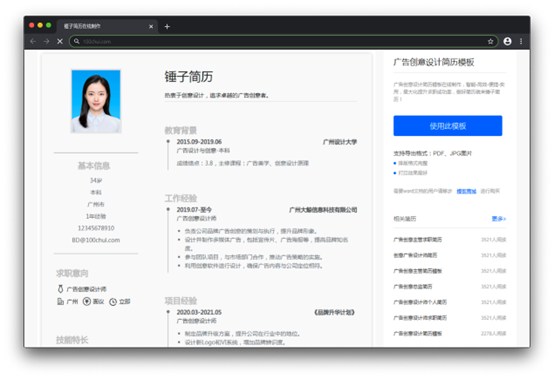The image size is (554, 379).
Task: Stop page loading with the X button
Action: [60, 41]
